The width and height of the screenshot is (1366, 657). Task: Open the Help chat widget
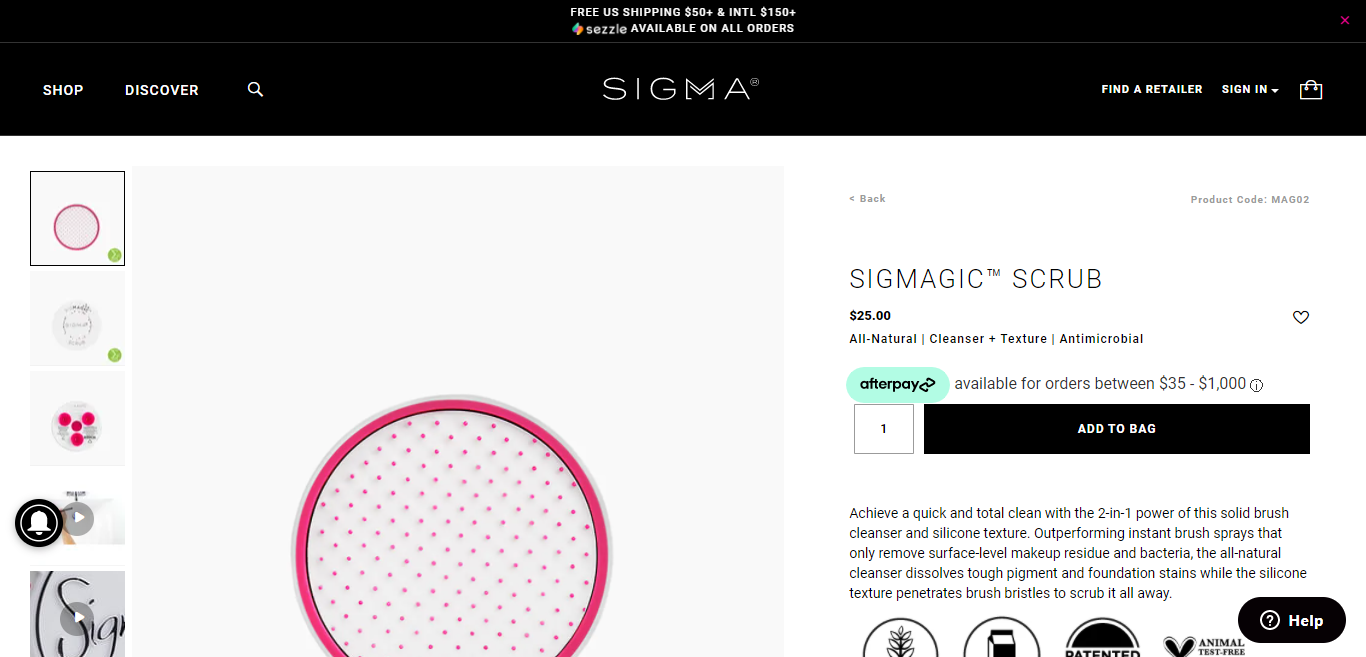[x=1291, y=621]
